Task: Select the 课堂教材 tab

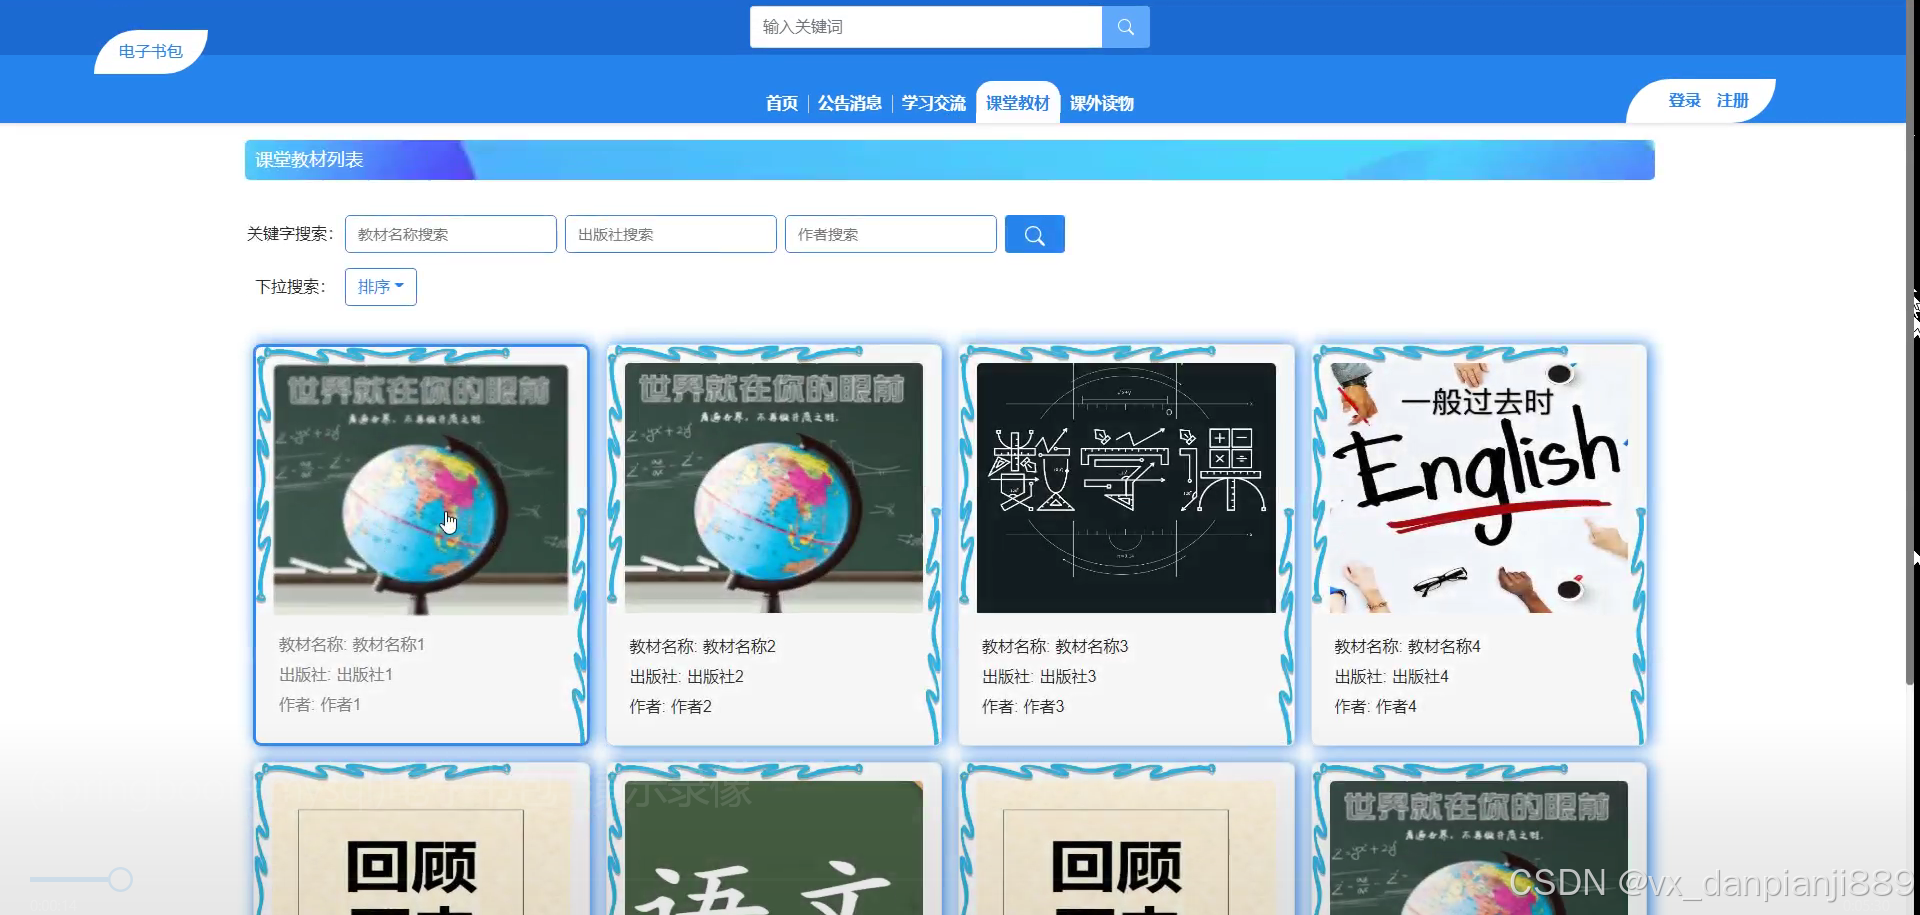Action: point(1017,103)
